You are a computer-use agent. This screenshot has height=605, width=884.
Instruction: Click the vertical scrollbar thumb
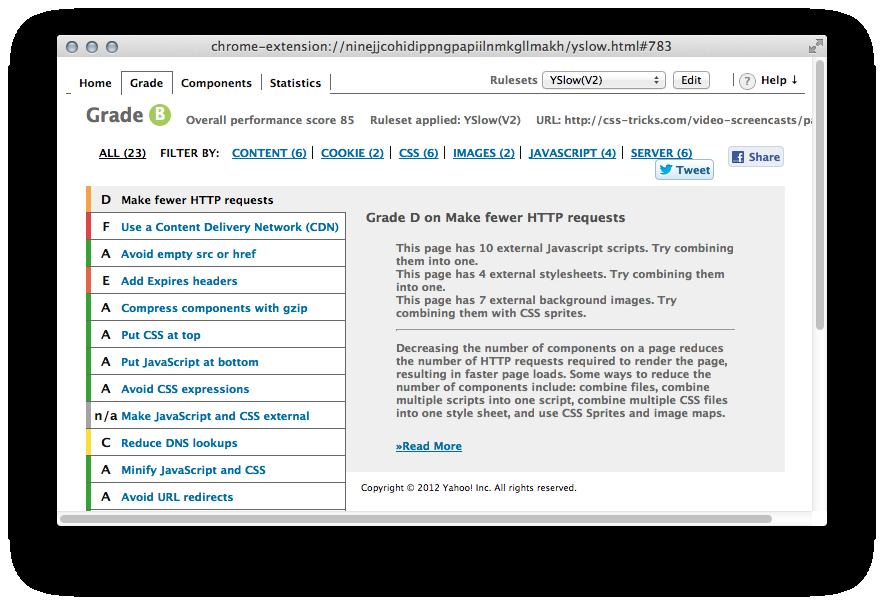click(x=820, y=195)
